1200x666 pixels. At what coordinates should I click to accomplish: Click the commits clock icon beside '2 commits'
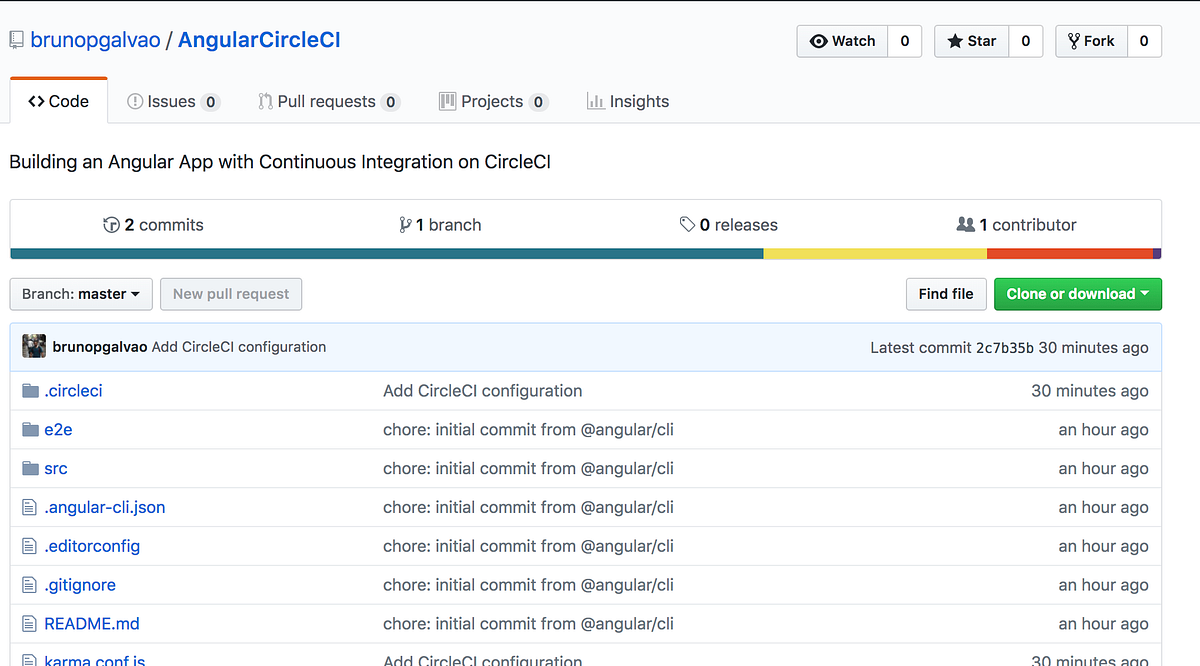coord(112,224)
